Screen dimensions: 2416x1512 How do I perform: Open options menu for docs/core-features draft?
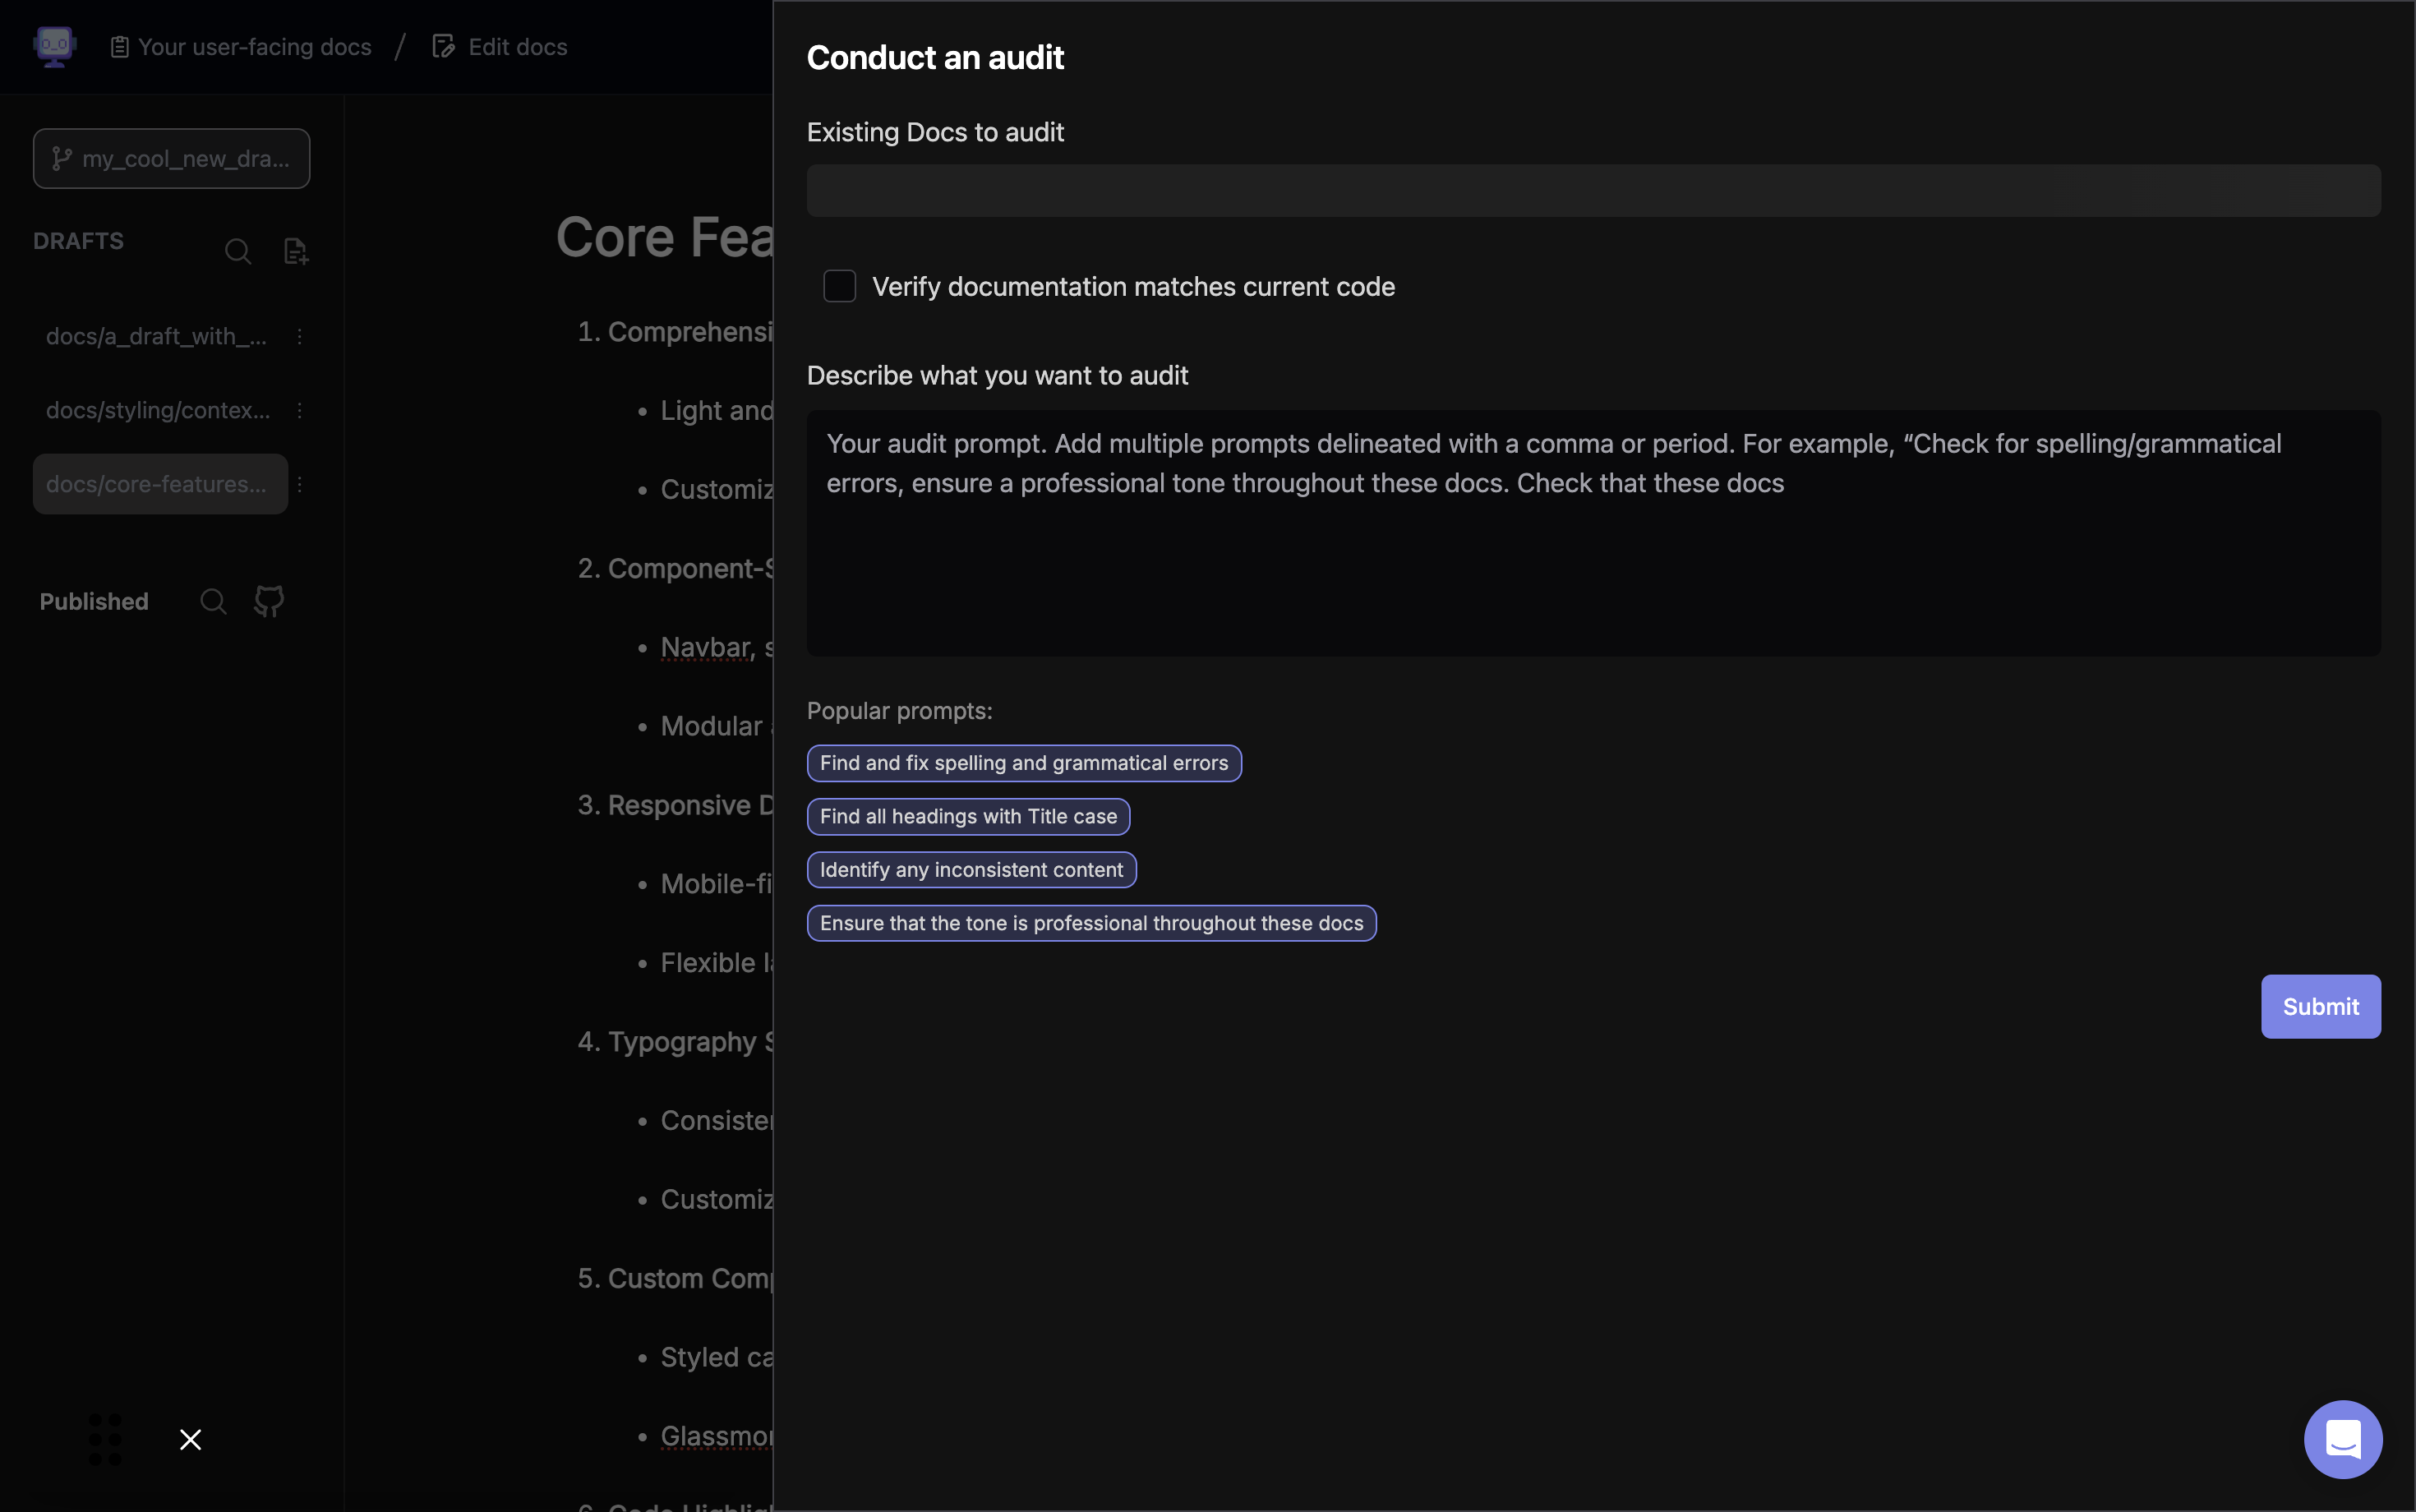(299, 485)
